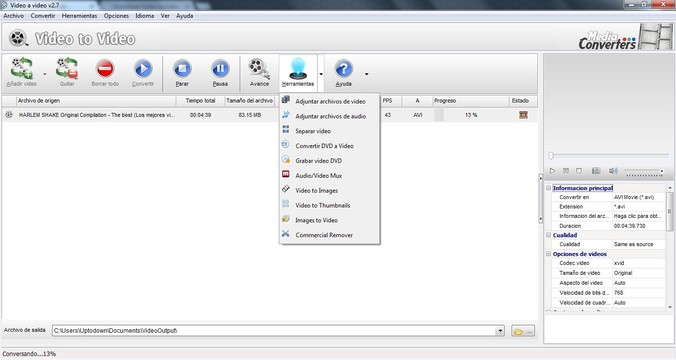Viewport: 676px width, 360px height.
Task: Click the Codec video value xvid
Action: (639, 263)
